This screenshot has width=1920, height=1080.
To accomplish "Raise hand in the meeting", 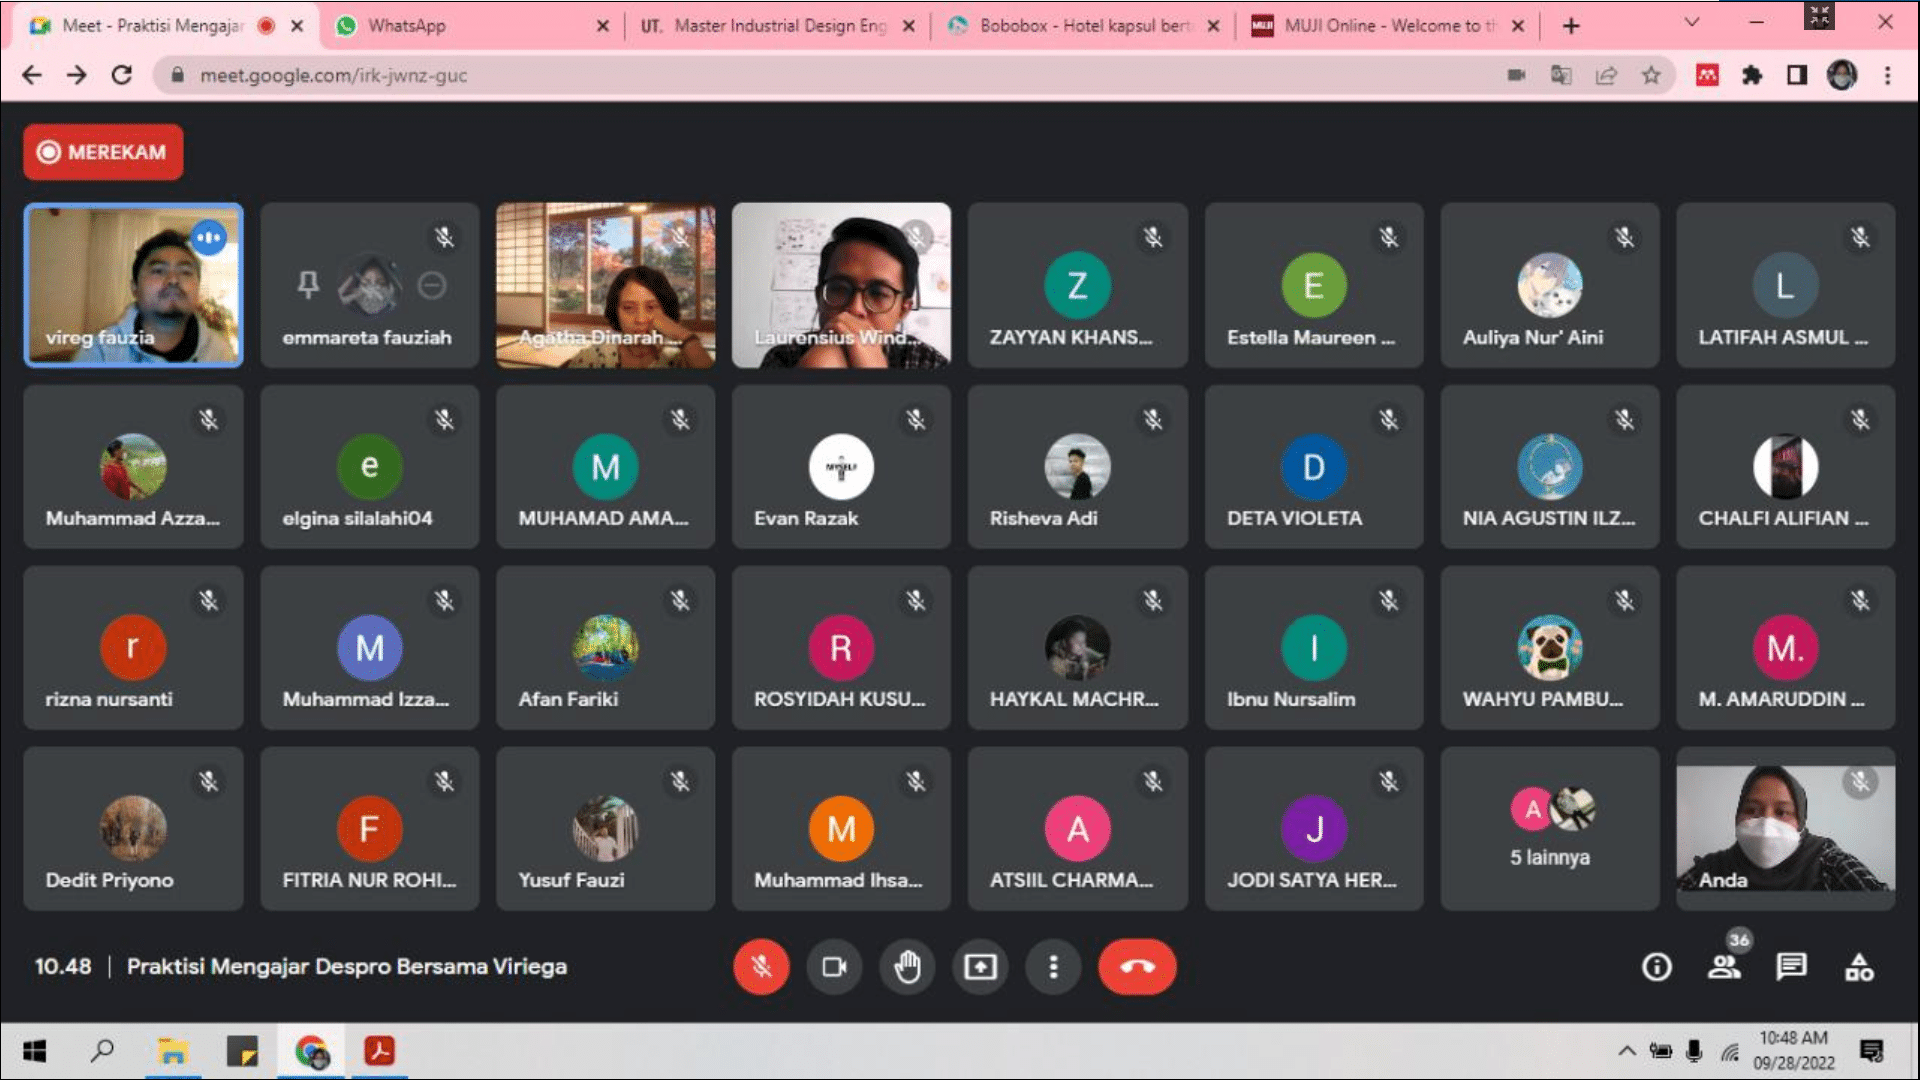I will 907,967.
